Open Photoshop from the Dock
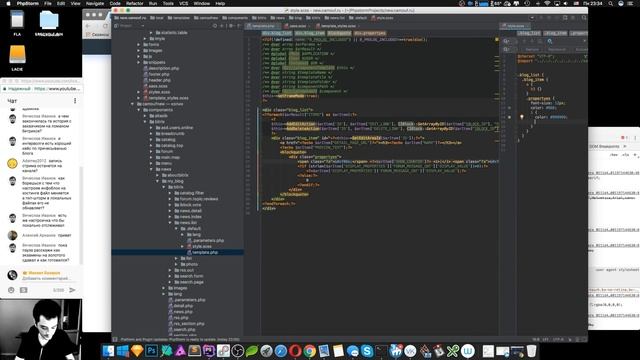The height and width of the screenshot is (360, 640). (151, 351)
